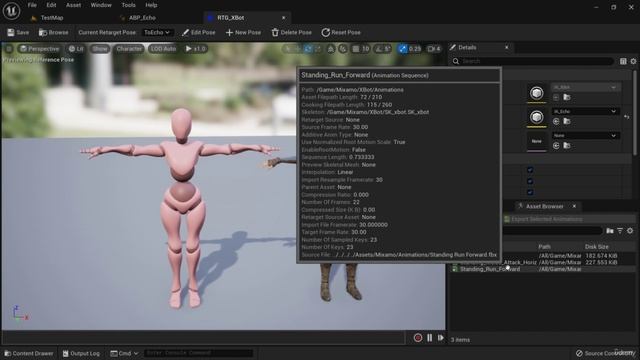This screenshot has width=640, height=360.
Task: Toggle the bottom checkbox of three in Details
Action: click(x=530, y=192)
